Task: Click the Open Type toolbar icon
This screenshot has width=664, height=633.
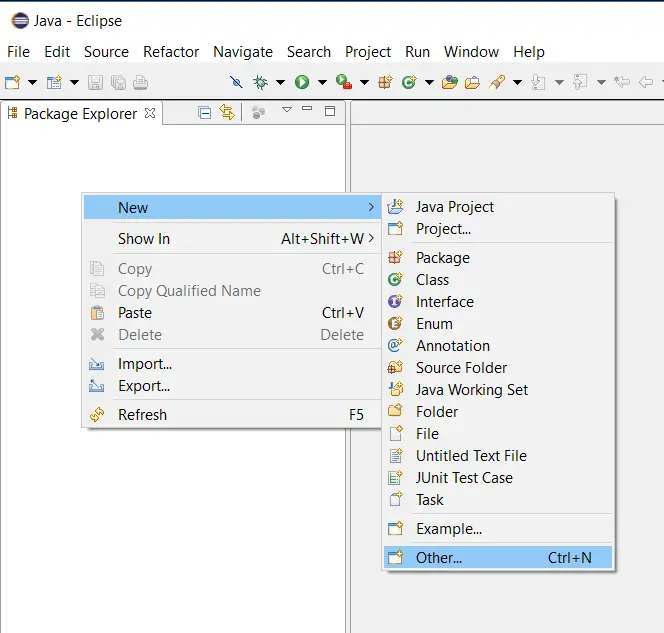Action: pyautogui.click(x=450, y=82)
